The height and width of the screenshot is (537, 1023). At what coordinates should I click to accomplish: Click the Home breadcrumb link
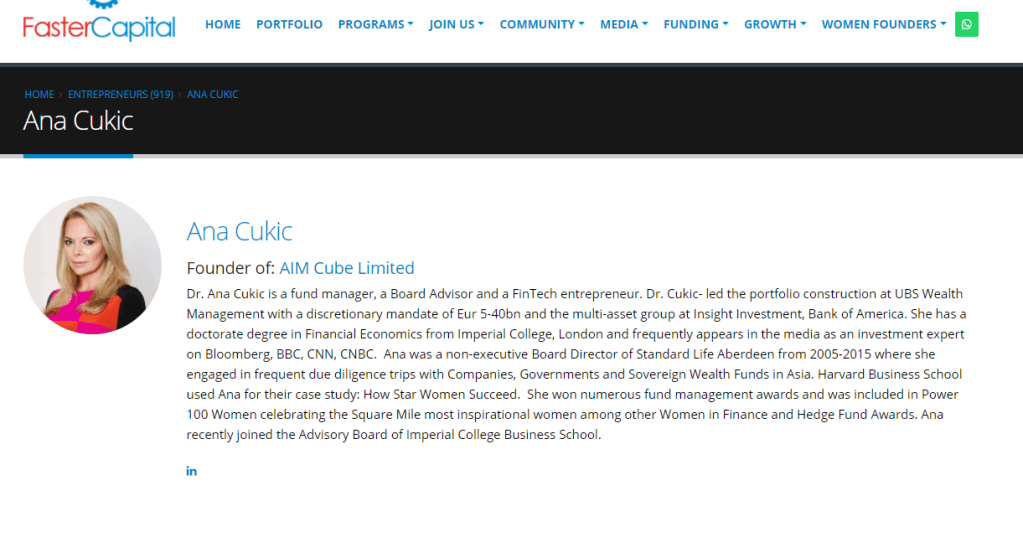tap(39, 94)
